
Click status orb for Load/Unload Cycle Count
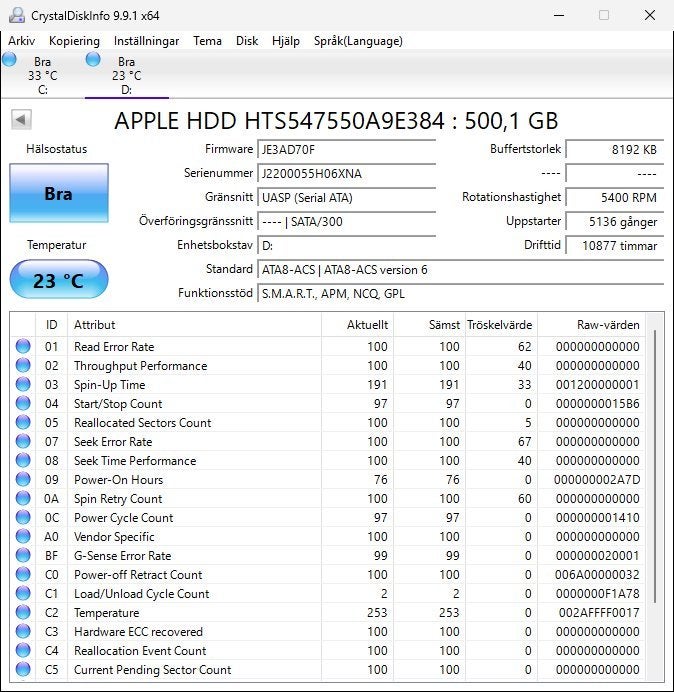(23, 593)
